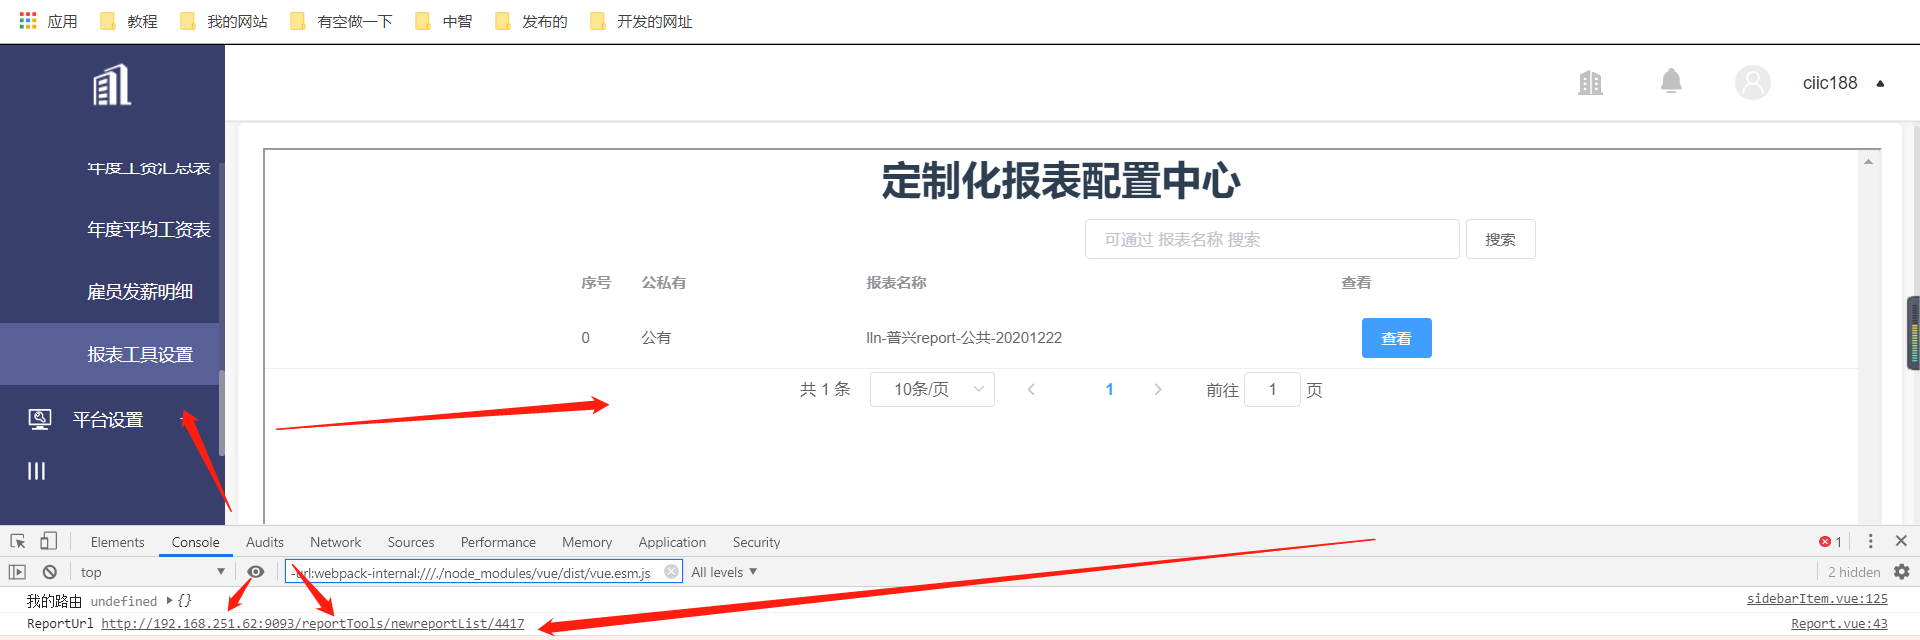Click the 公私有 column header
The width and height of the screenshot is (1920, 640).
click(x=664, y=283)
